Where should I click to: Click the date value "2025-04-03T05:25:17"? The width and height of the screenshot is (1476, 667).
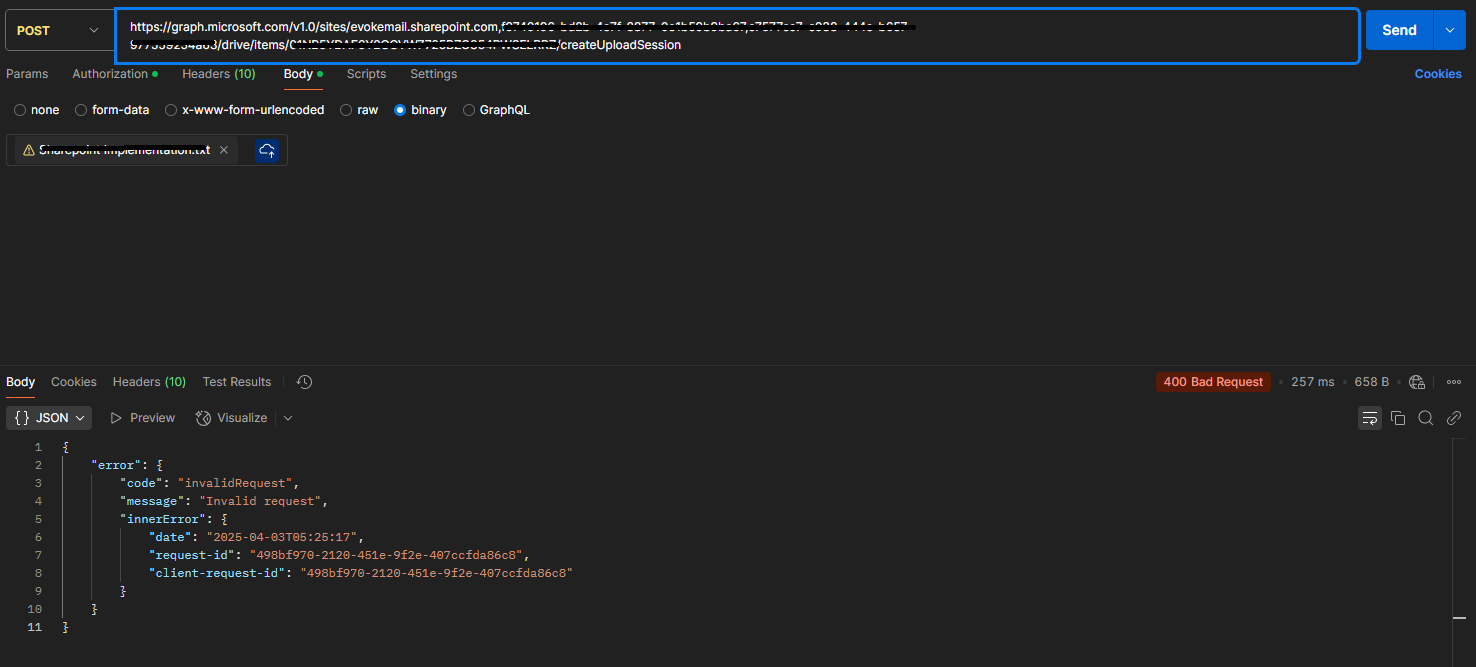(x=282, y=537)
